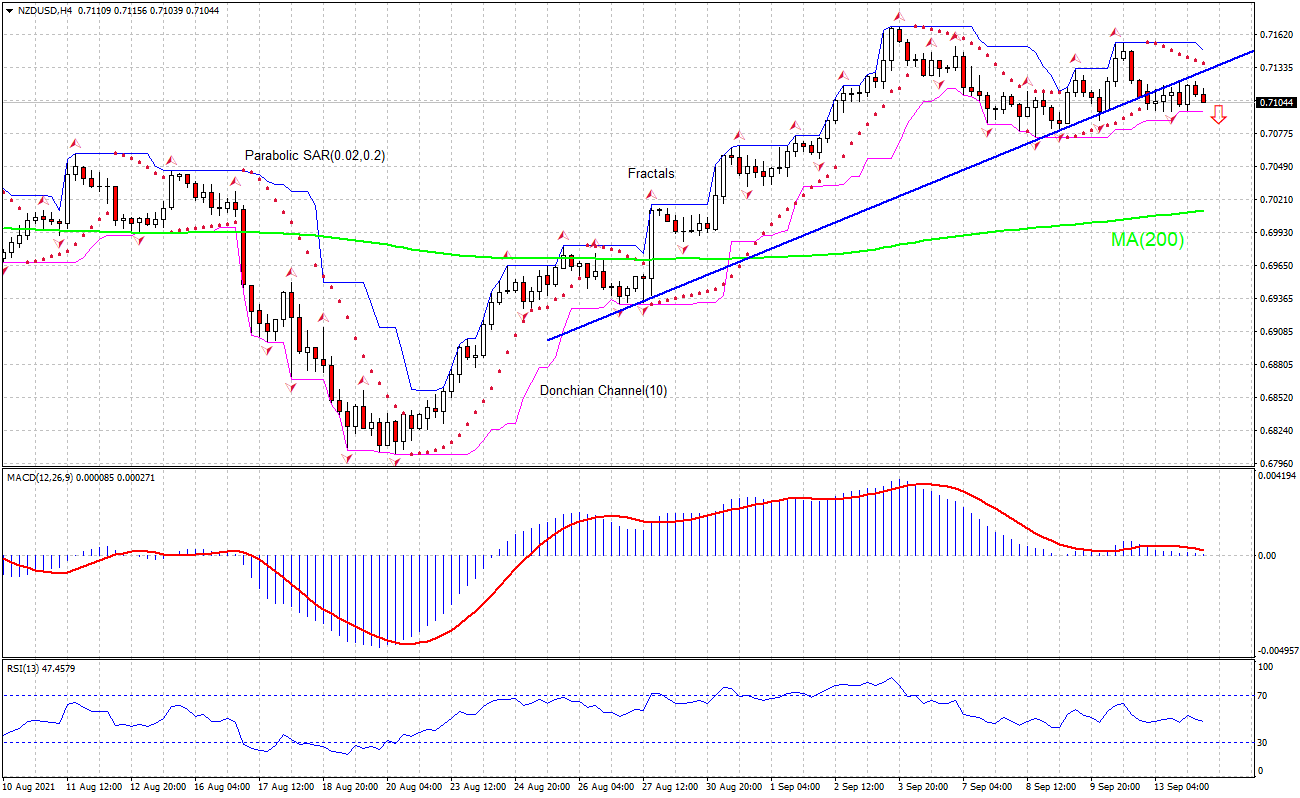Click the green MA(200) text label

[x=1146, y=240]
